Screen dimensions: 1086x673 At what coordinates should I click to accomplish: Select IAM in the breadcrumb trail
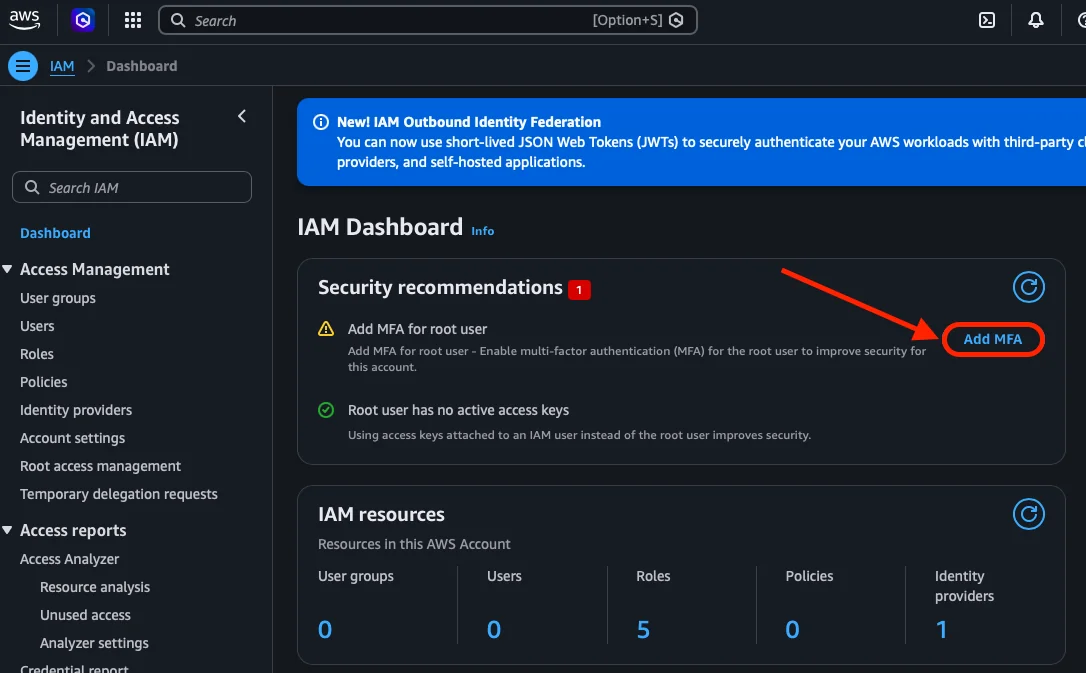(x=61, y=66)
